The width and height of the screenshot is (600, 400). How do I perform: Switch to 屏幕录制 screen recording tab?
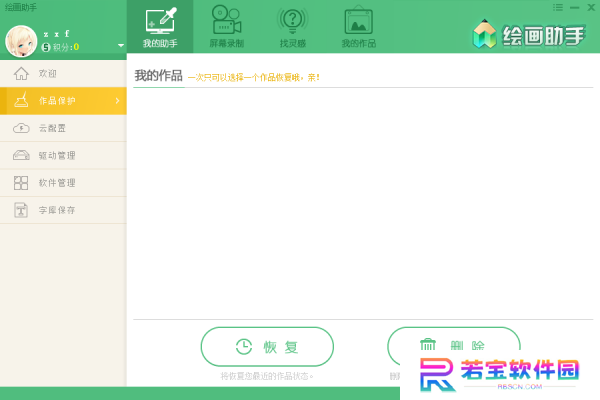point(227,27)
